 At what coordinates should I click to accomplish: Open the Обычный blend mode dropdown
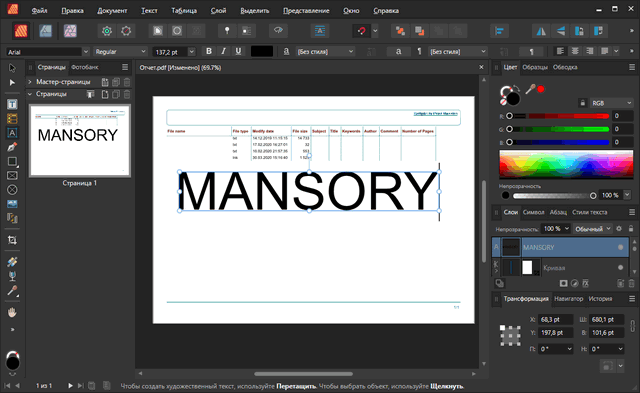pyautogui.click(x=593, y=229)
